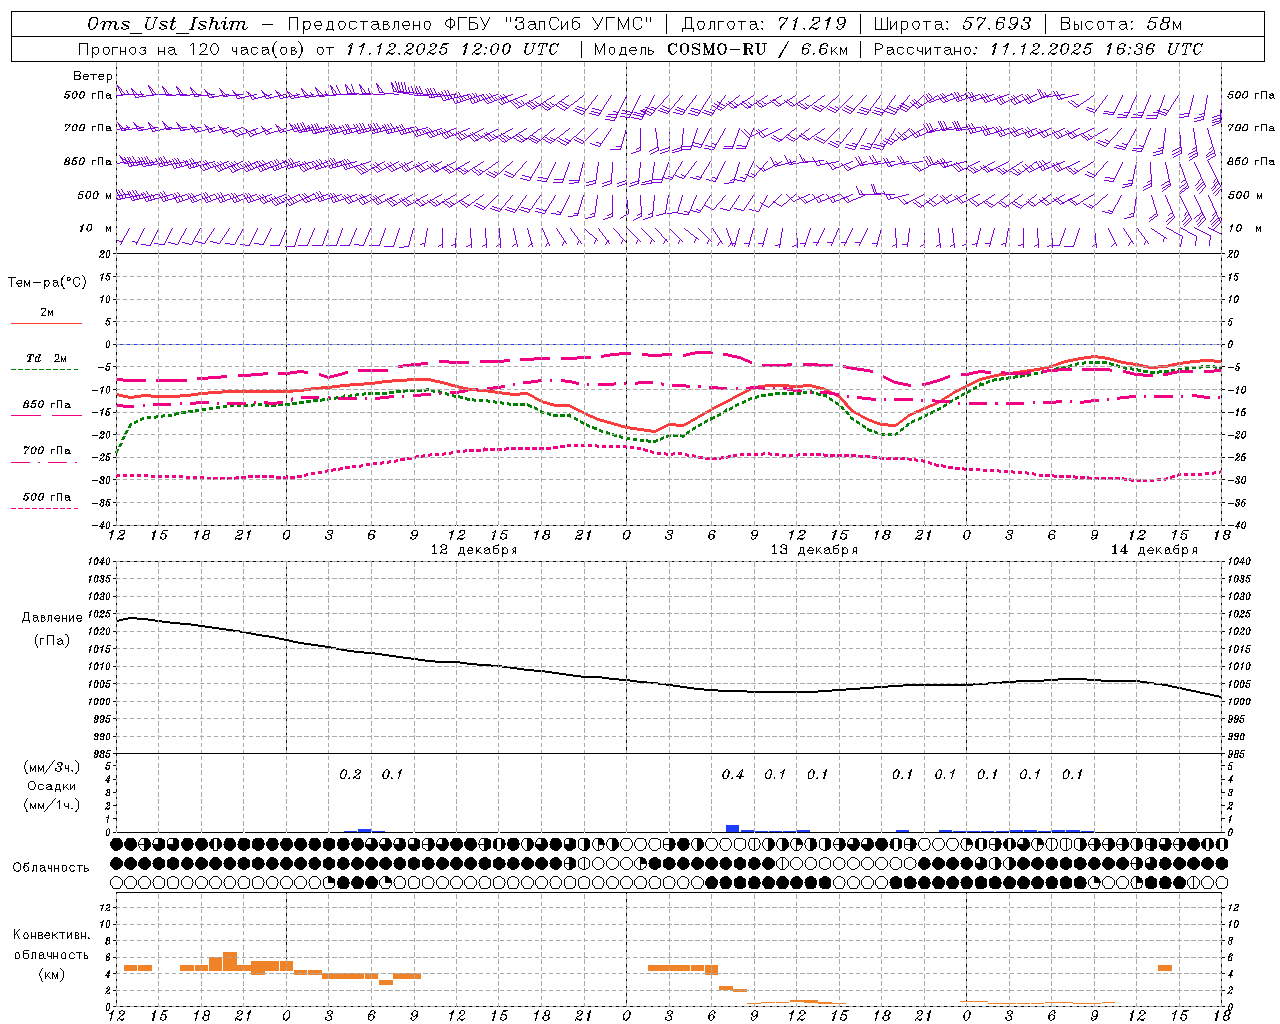
Task: Click the computed time 11.12.2025 16:36 UTC
Action: 1096,49
